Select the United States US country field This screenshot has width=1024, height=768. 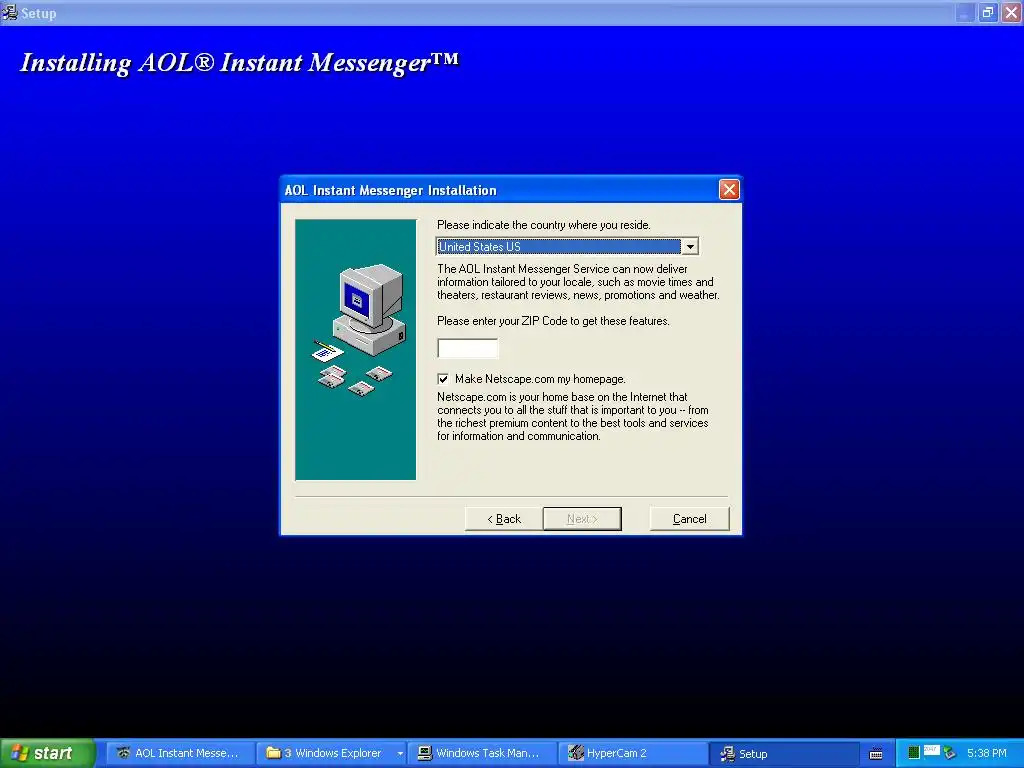[559, 247]
